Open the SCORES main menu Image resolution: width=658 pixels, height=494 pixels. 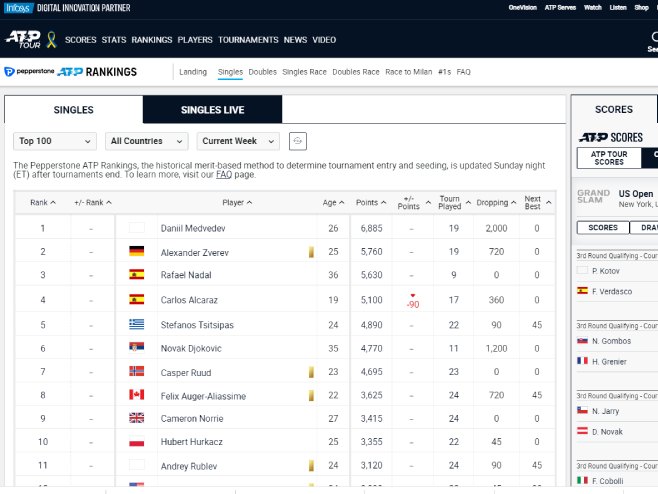pyautogui.click(x=81, y=40)
